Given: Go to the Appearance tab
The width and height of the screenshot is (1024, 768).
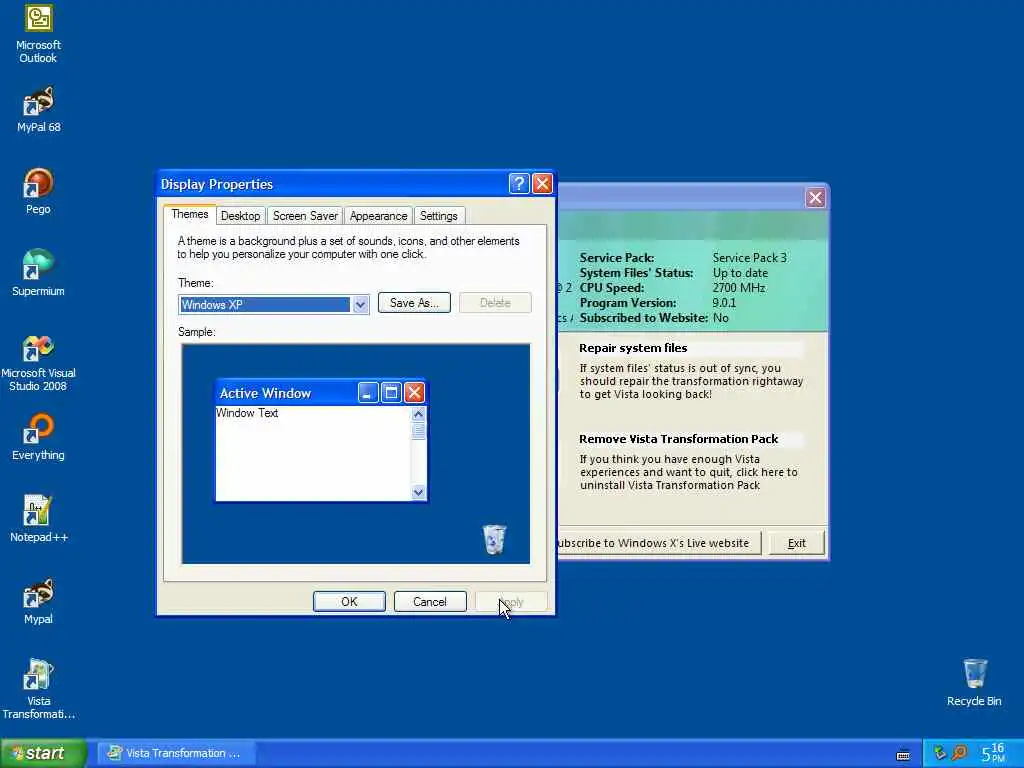Looking at the screenshot, I should 378,216.
